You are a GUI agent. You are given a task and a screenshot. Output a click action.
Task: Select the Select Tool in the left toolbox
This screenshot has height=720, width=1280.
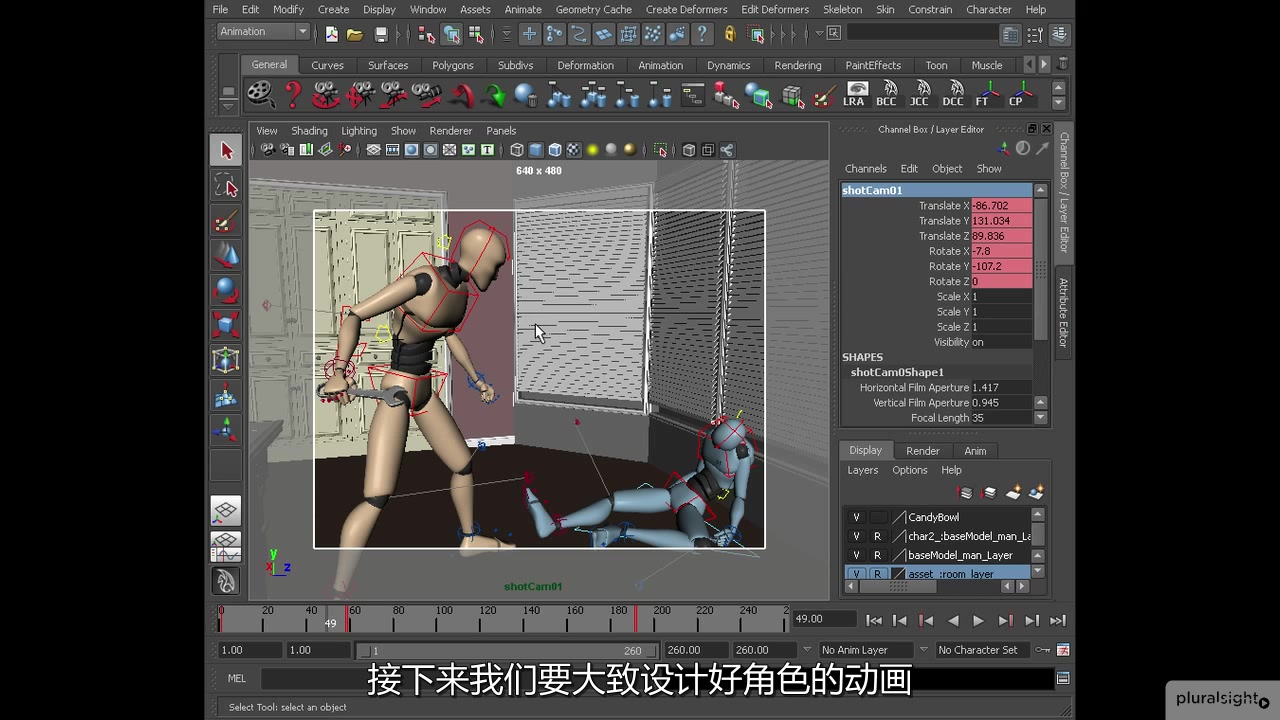tap(225, 152)
